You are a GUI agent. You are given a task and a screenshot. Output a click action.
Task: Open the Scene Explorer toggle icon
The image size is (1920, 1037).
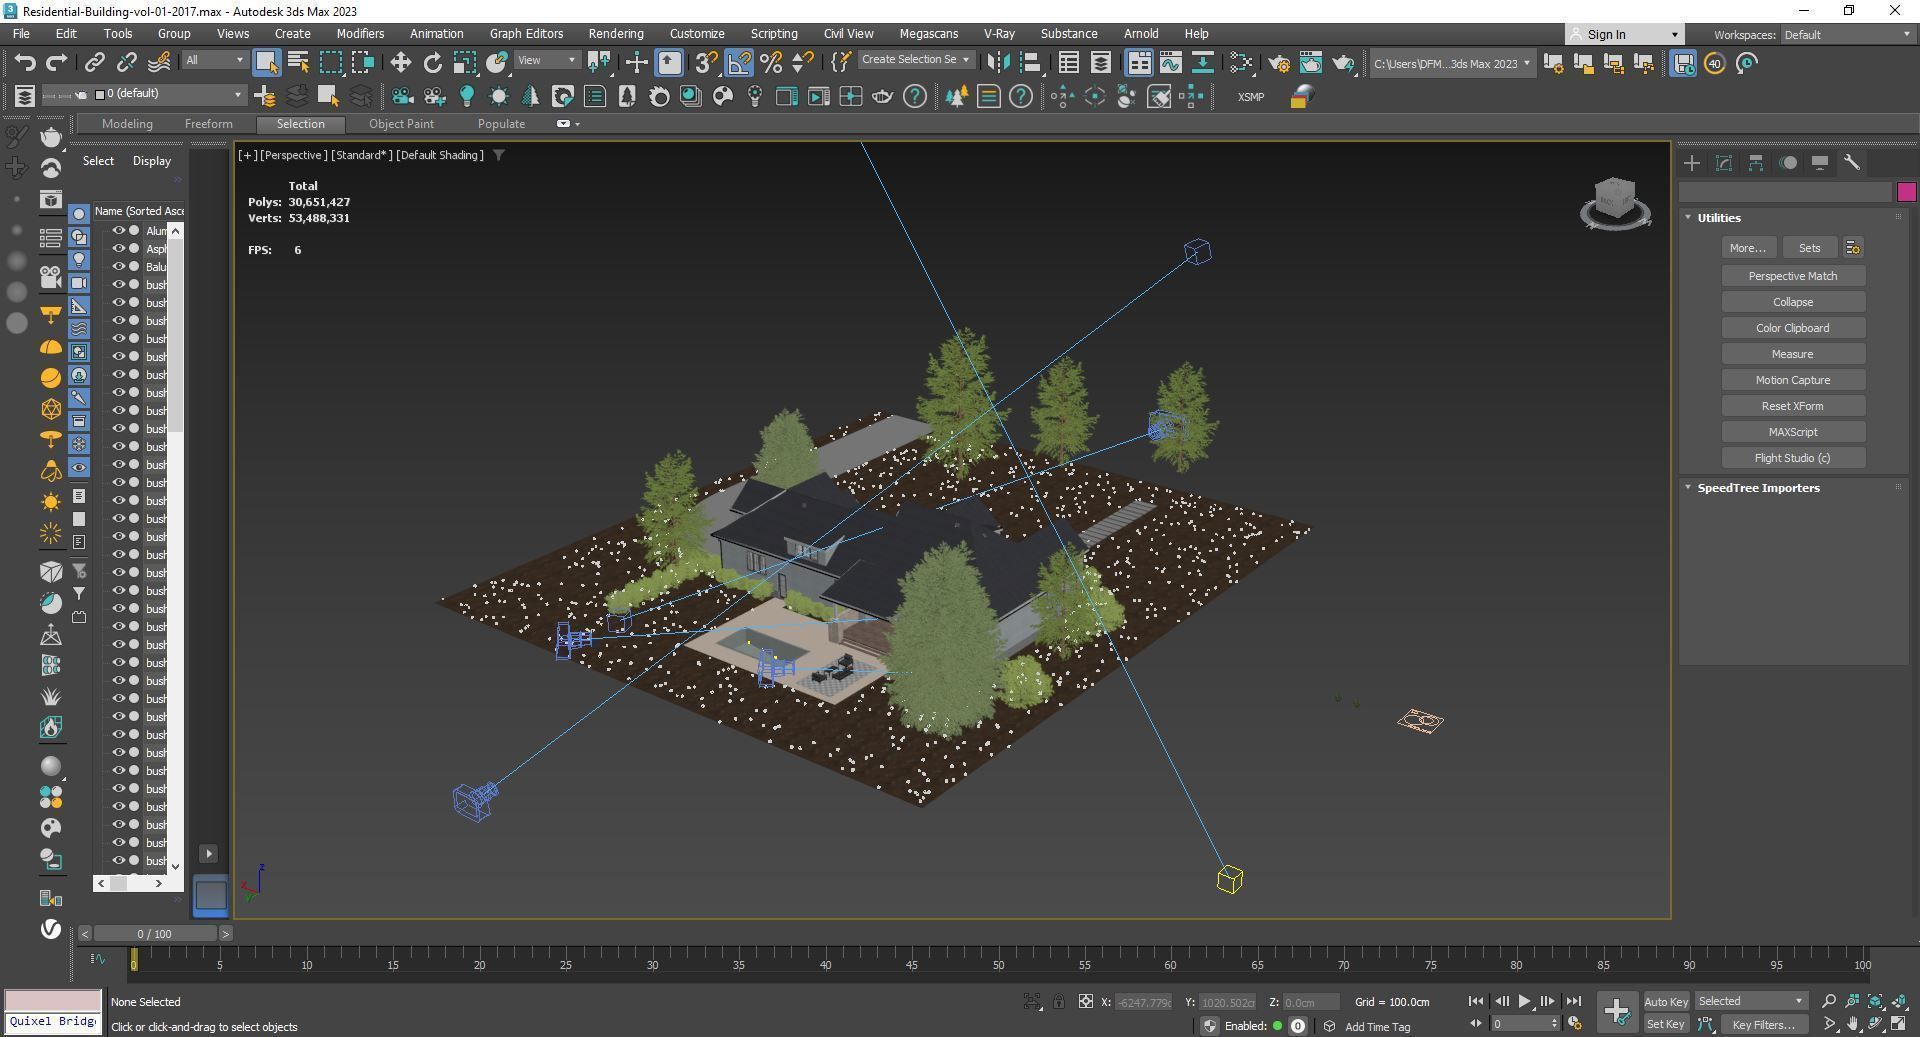pos(1068,63)
